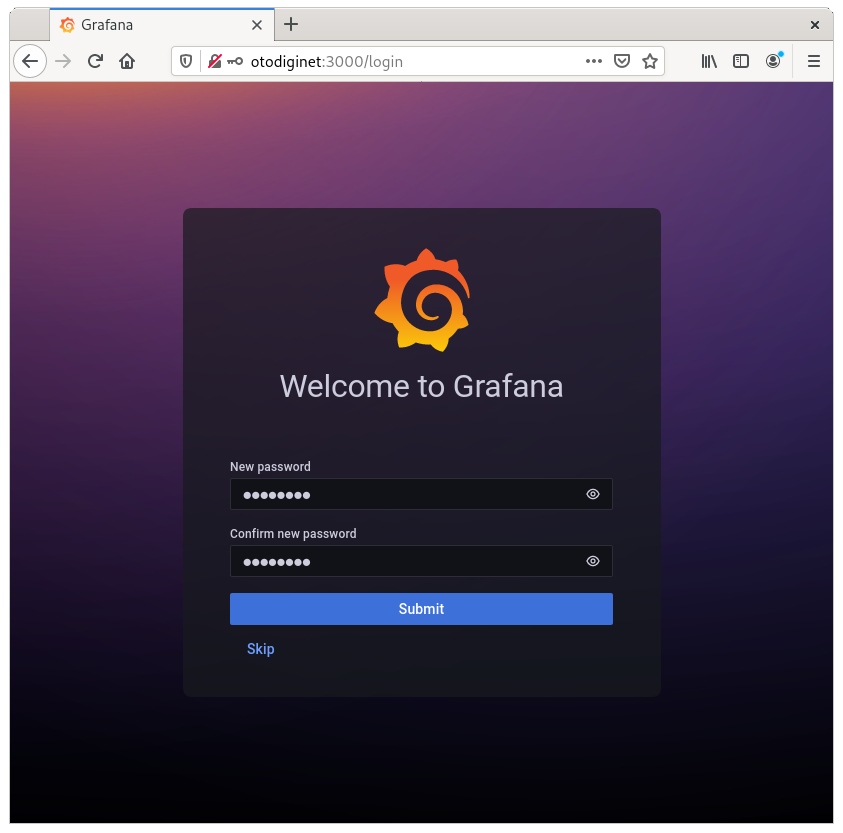The height and width of the screenshot is (833, 843).
Task: Focus the Confirm new password field
Action: point(421,561)
